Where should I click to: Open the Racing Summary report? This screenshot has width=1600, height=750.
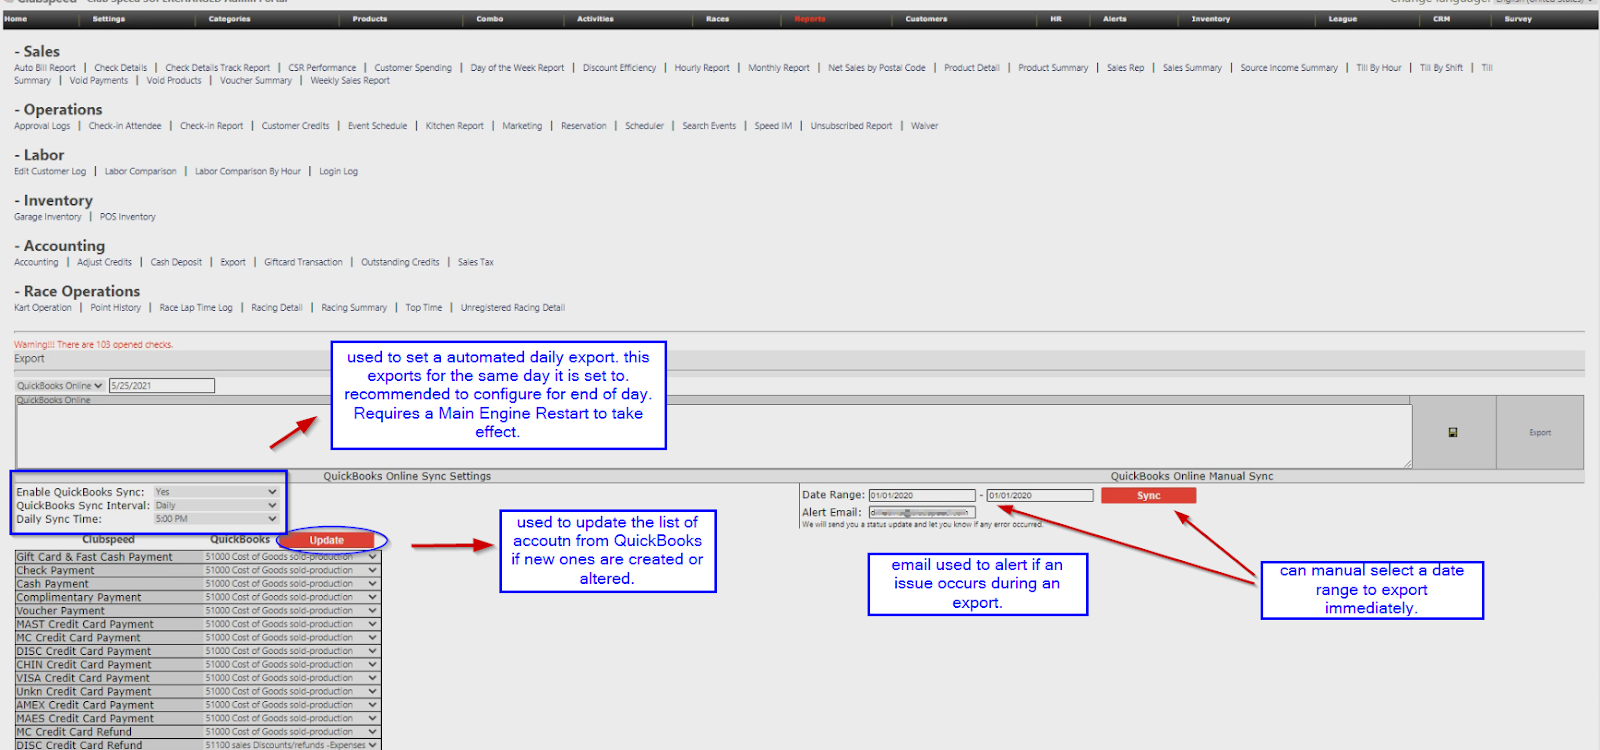pyautogui.click(x=354, y=308)
